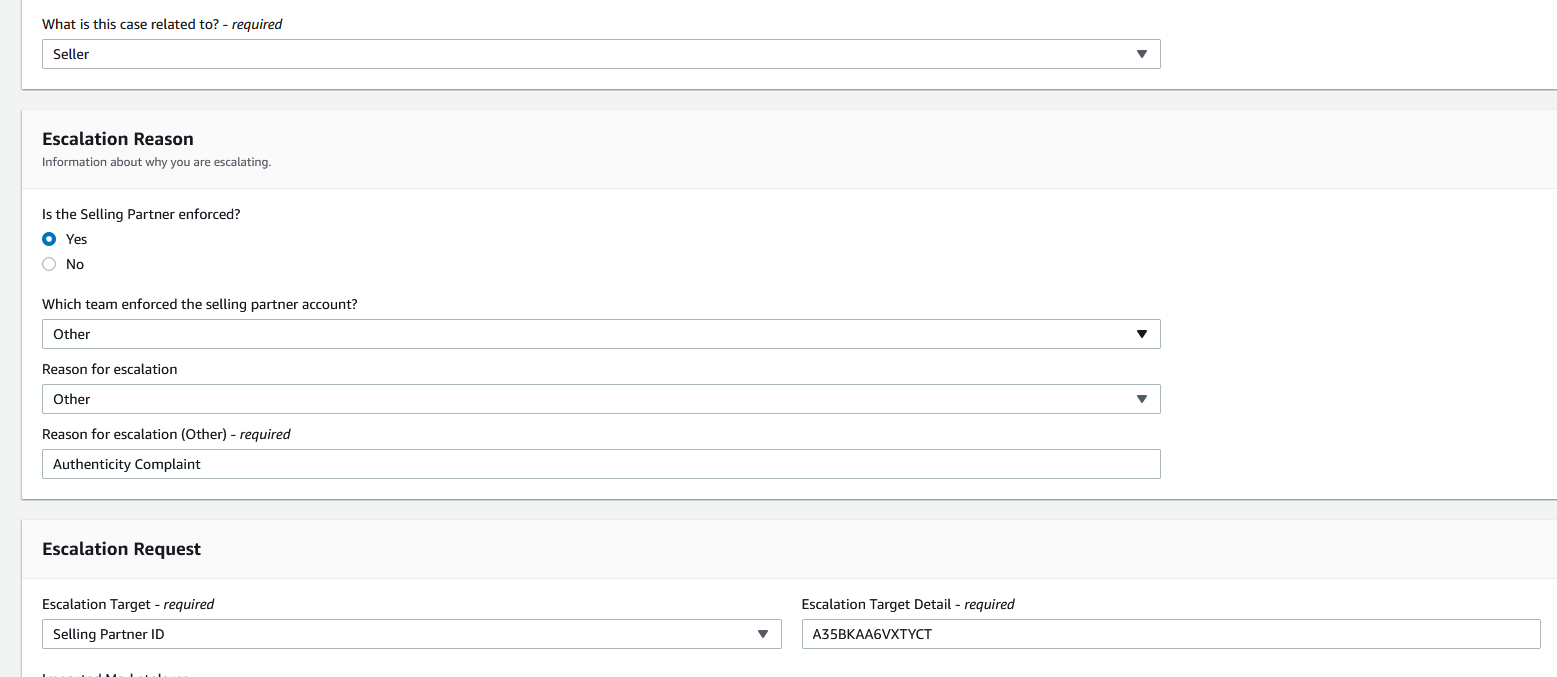Click the Escalation Reason section heading

118,139
